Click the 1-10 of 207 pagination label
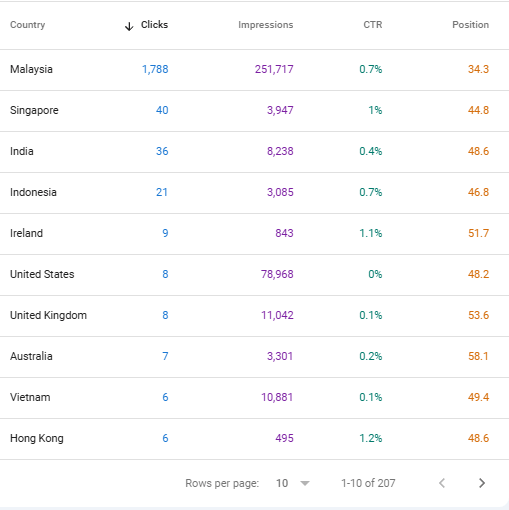This screenshot has width=509, height=510. [368, 483]
